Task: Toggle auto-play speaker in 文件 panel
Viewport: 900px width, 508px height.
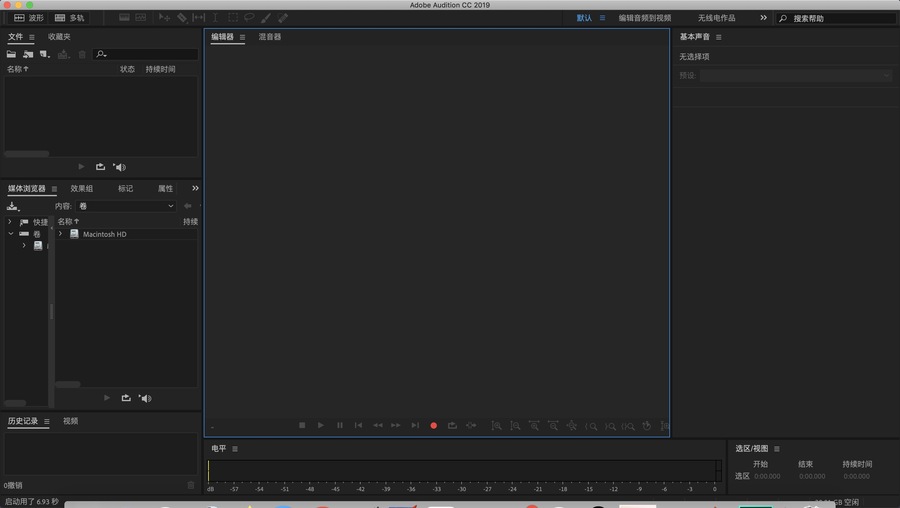Action: 119,167
